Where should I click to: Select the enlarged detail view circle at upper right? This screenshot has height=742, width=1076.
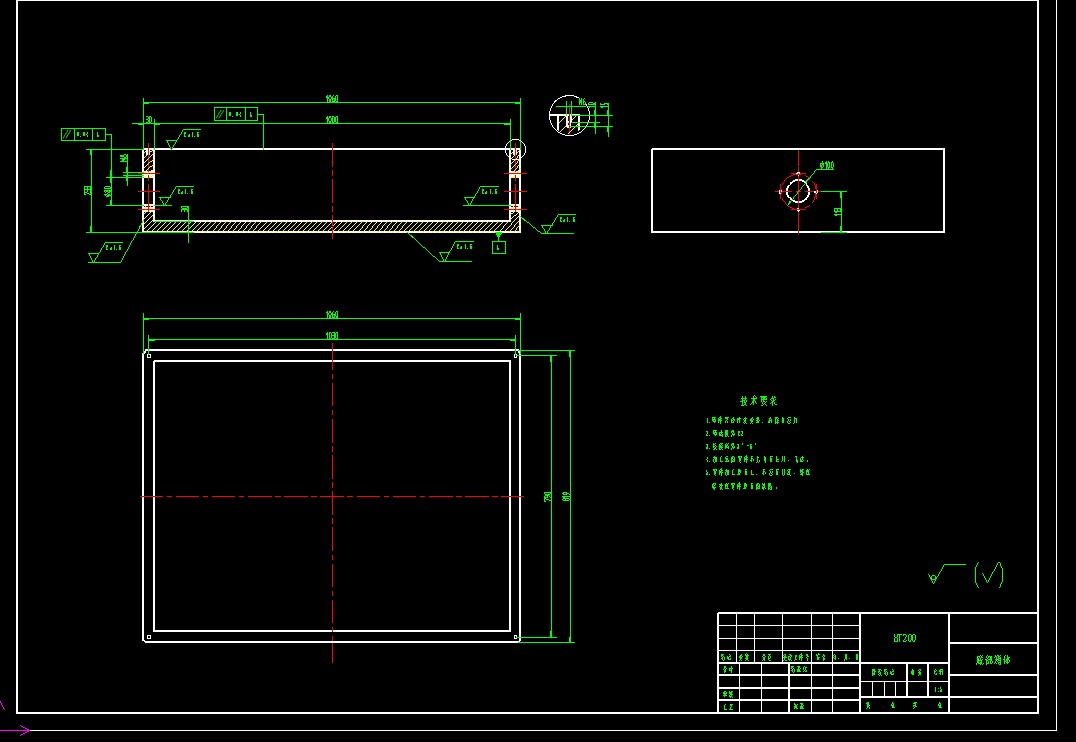point(569,115)
